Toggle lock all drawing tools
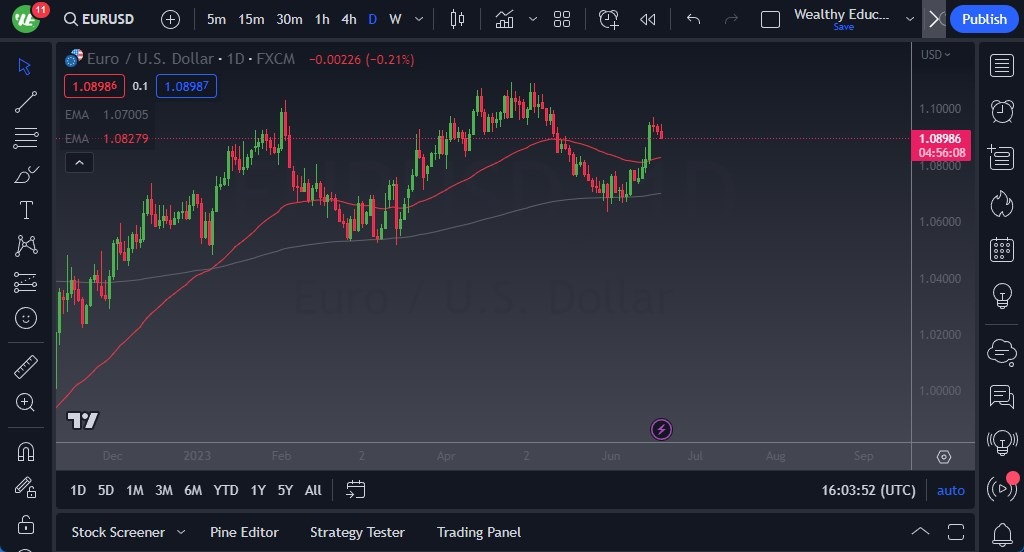1024x552 pixels. click(26, 524)
